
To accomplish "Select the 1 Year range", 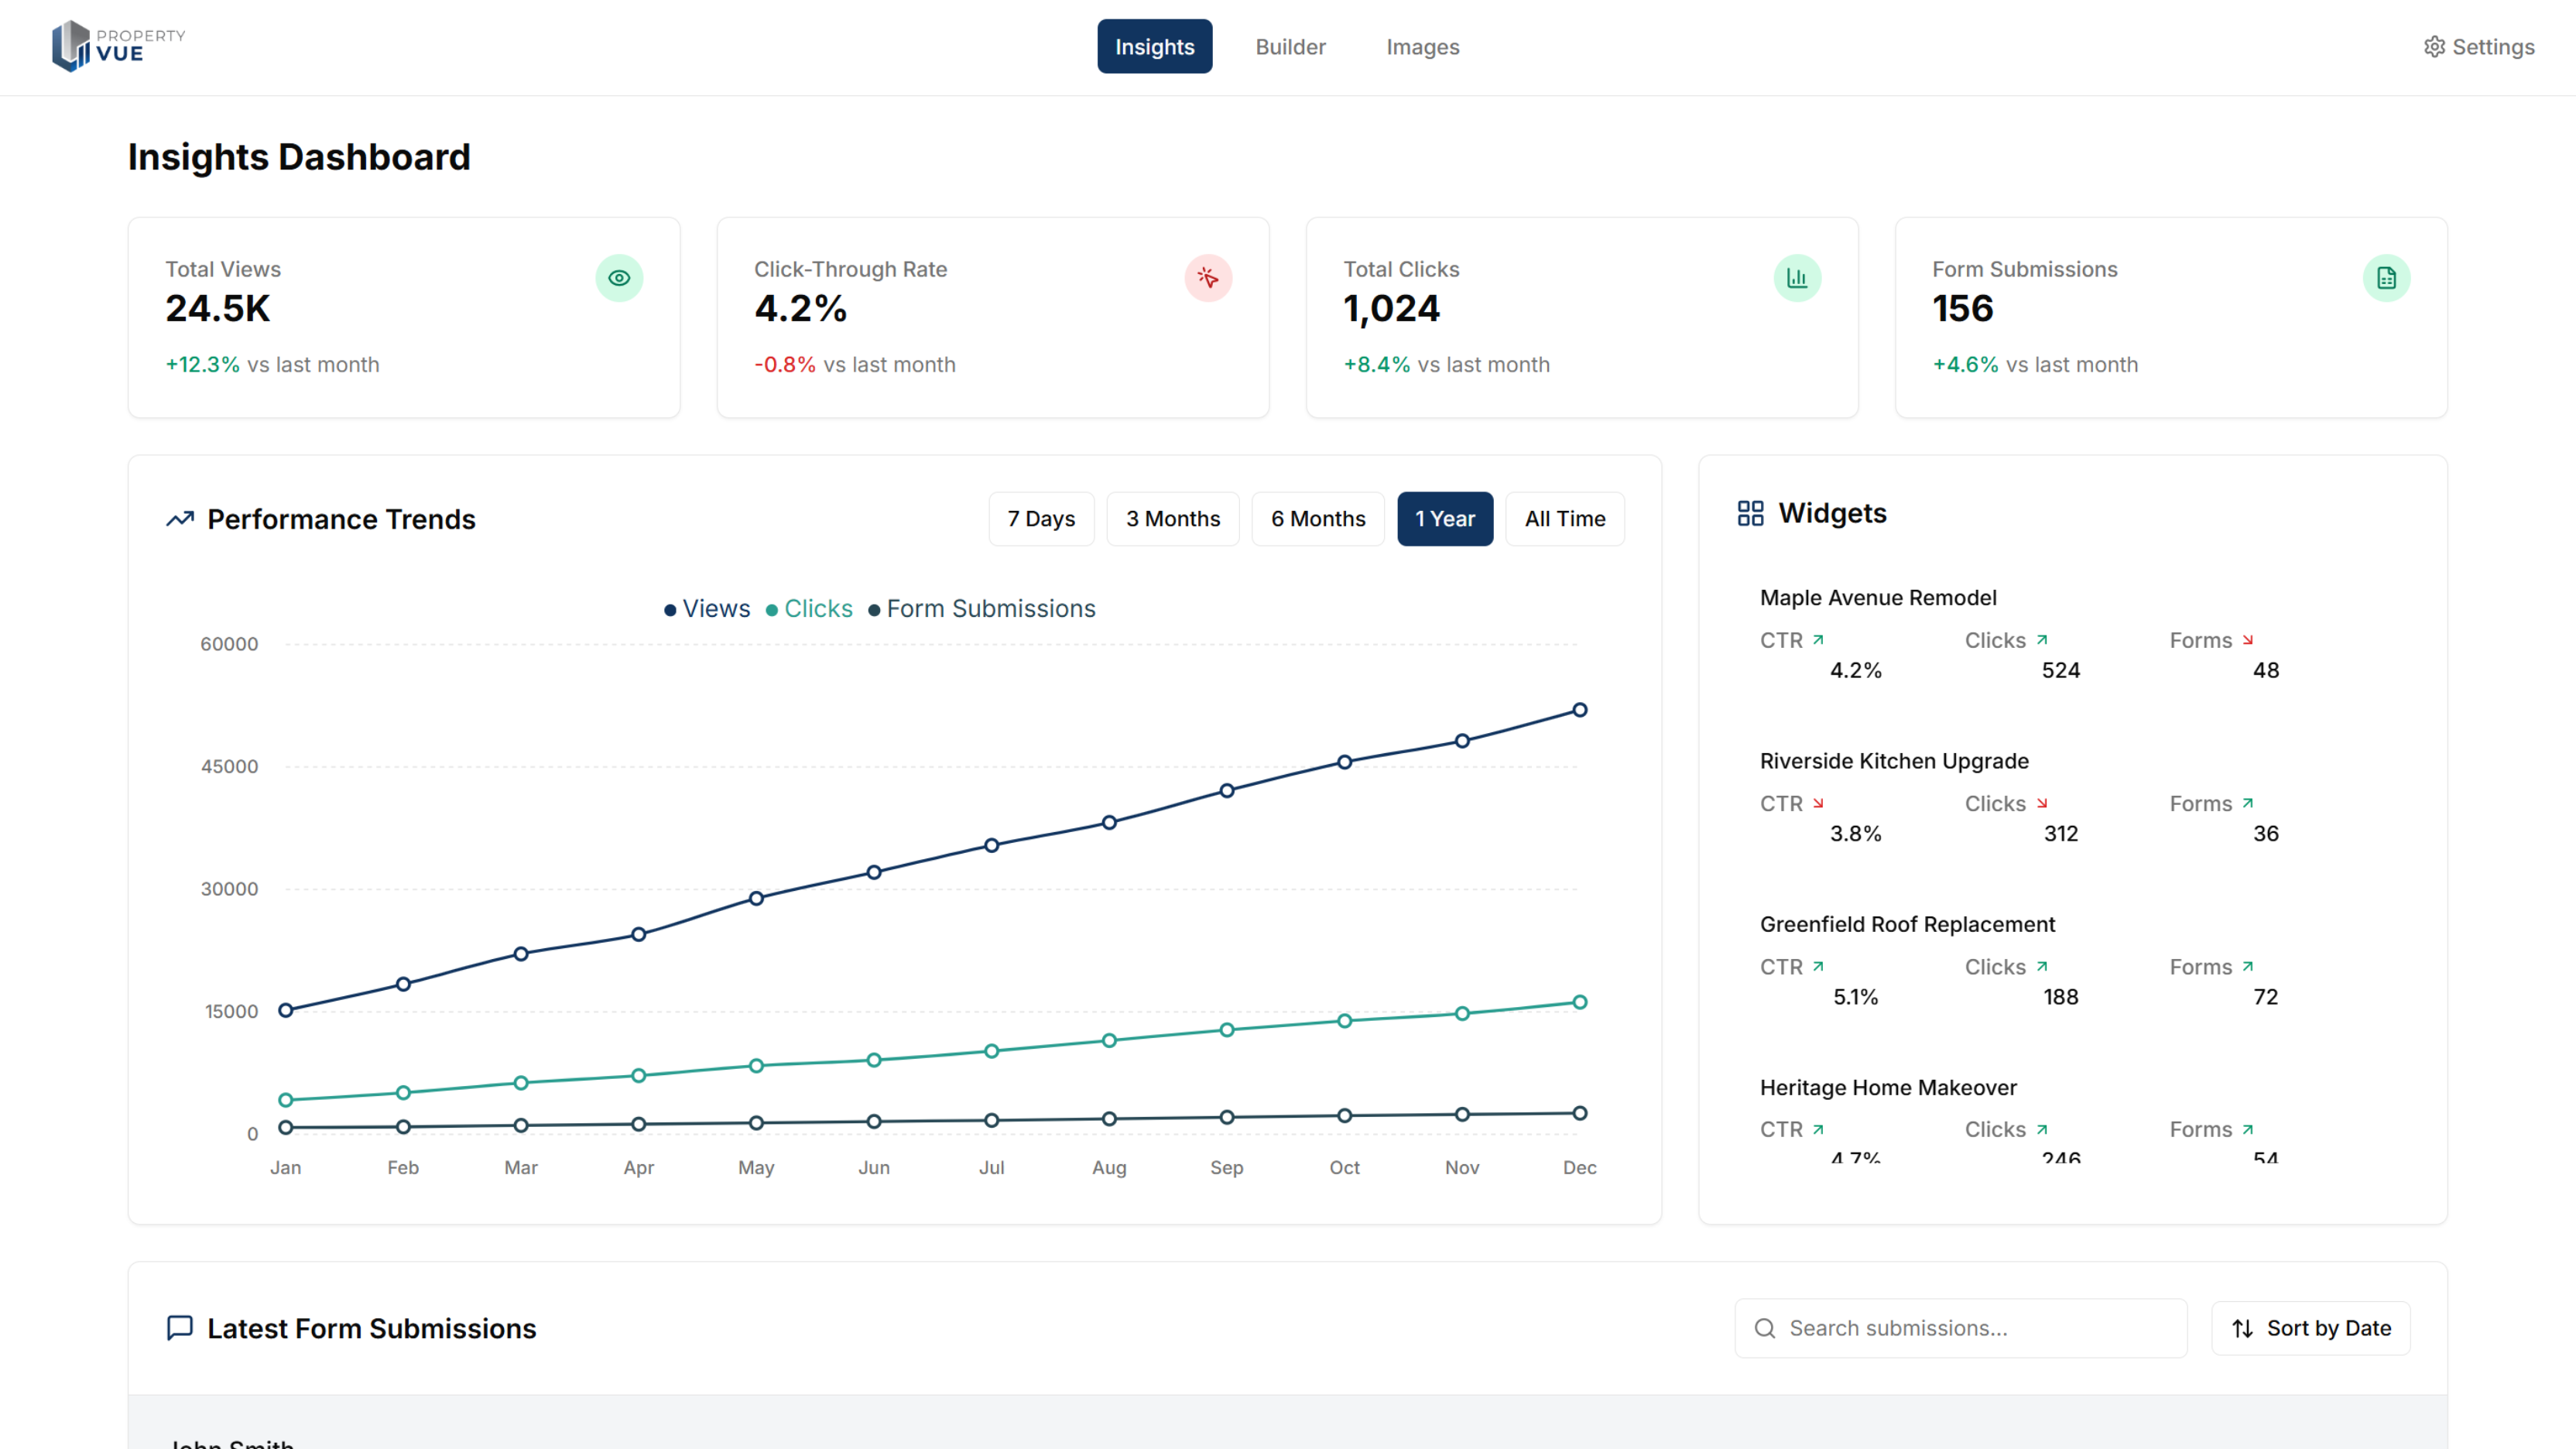I will 1444,518.
